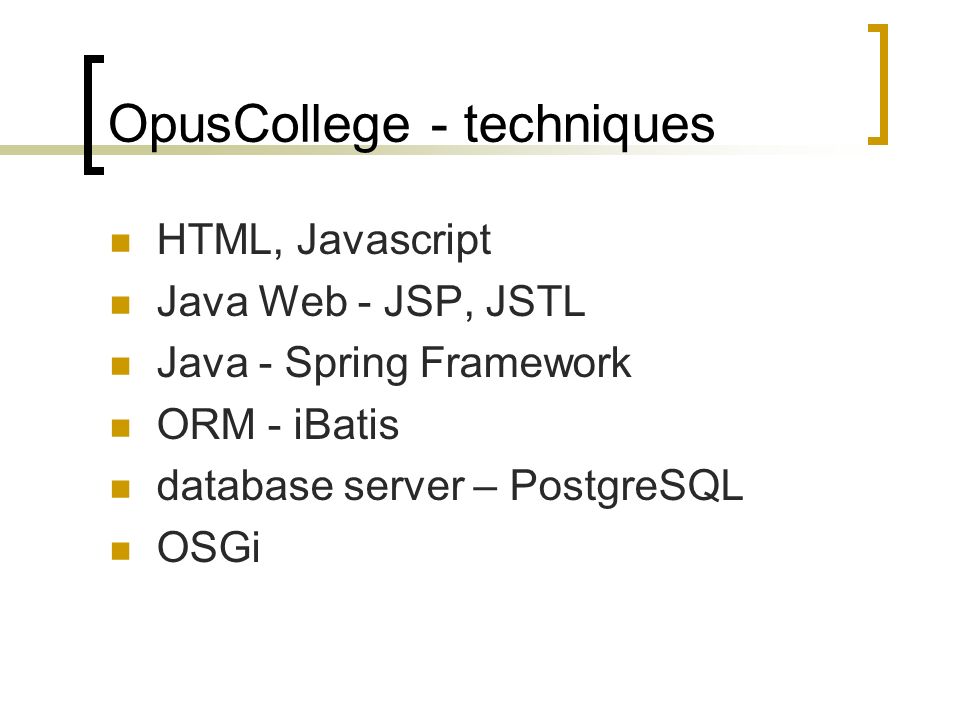Select the bullet square beside ORM - iBatis
This screenshot has height=720, width=960.
click(121, 428)
